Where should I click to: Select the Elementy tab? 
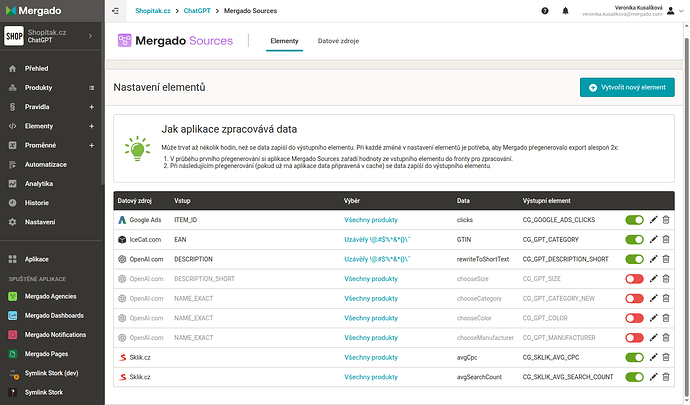coord(284,41)
